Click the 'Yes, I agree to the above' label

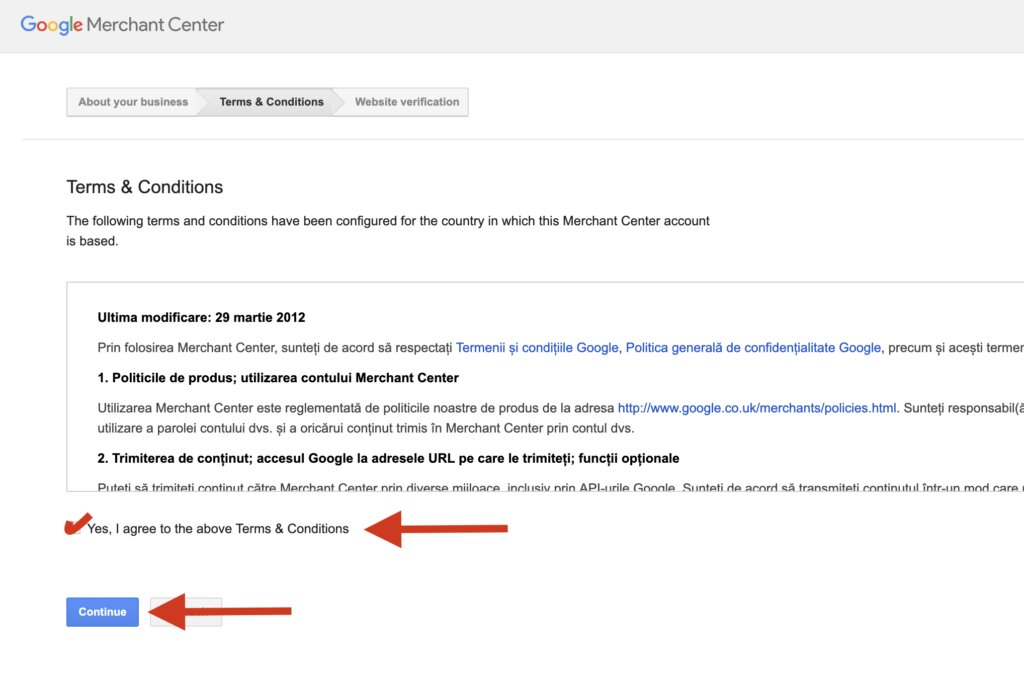[x=217, y=529]
